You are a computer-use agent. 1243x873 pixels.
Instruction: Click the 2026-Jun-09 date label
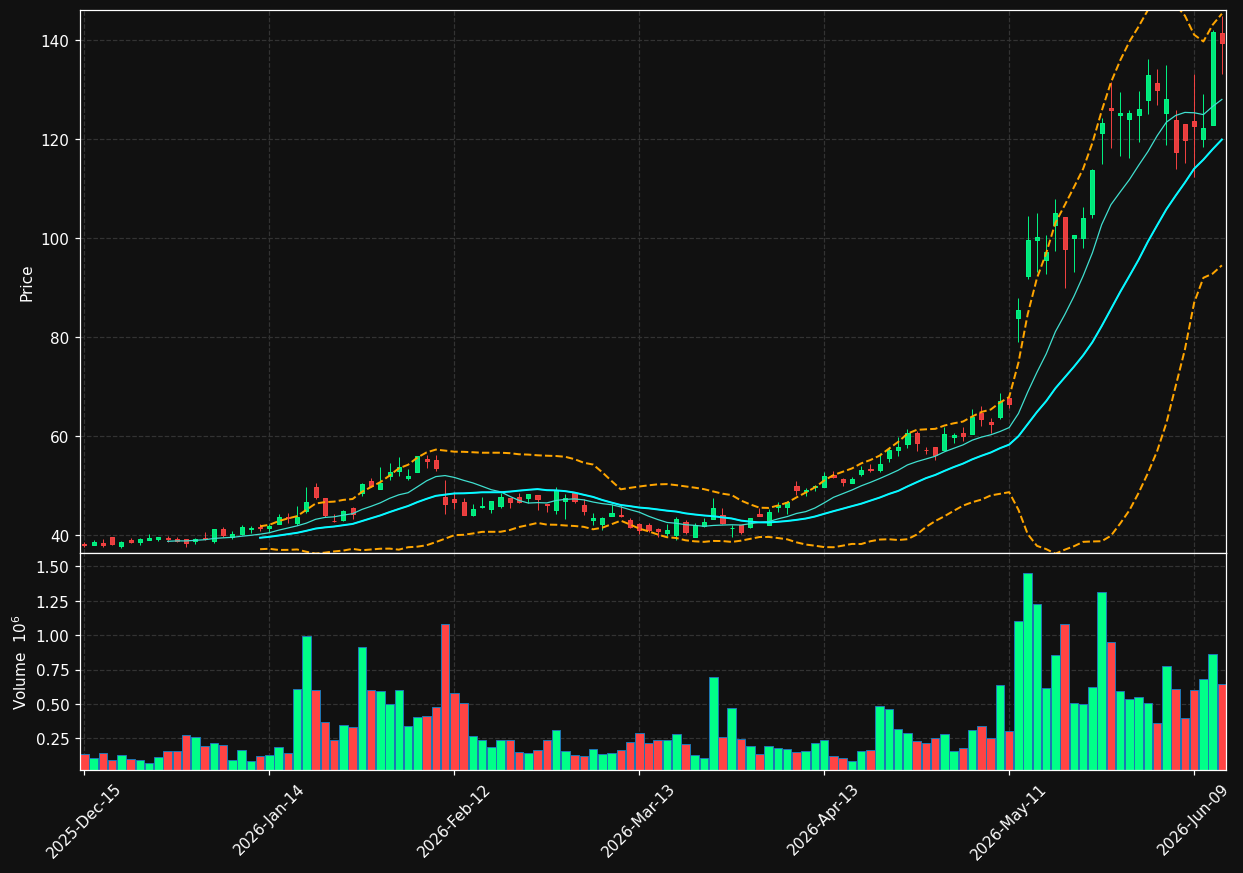coord(1193,822)
